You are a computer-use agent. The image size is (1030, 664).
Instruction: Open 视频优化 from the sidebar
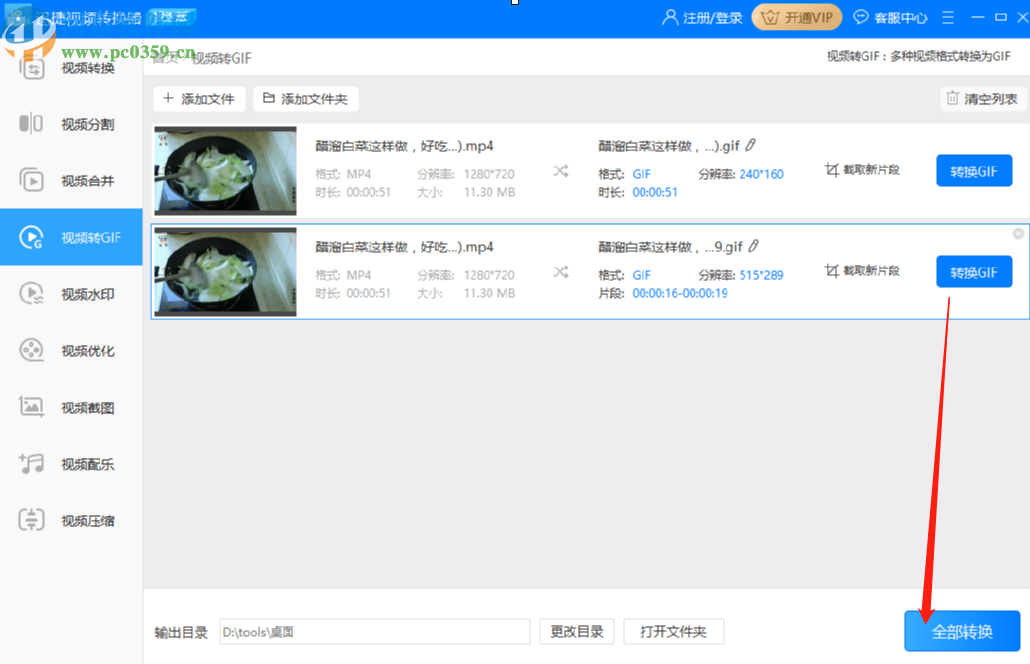point(71,351)
